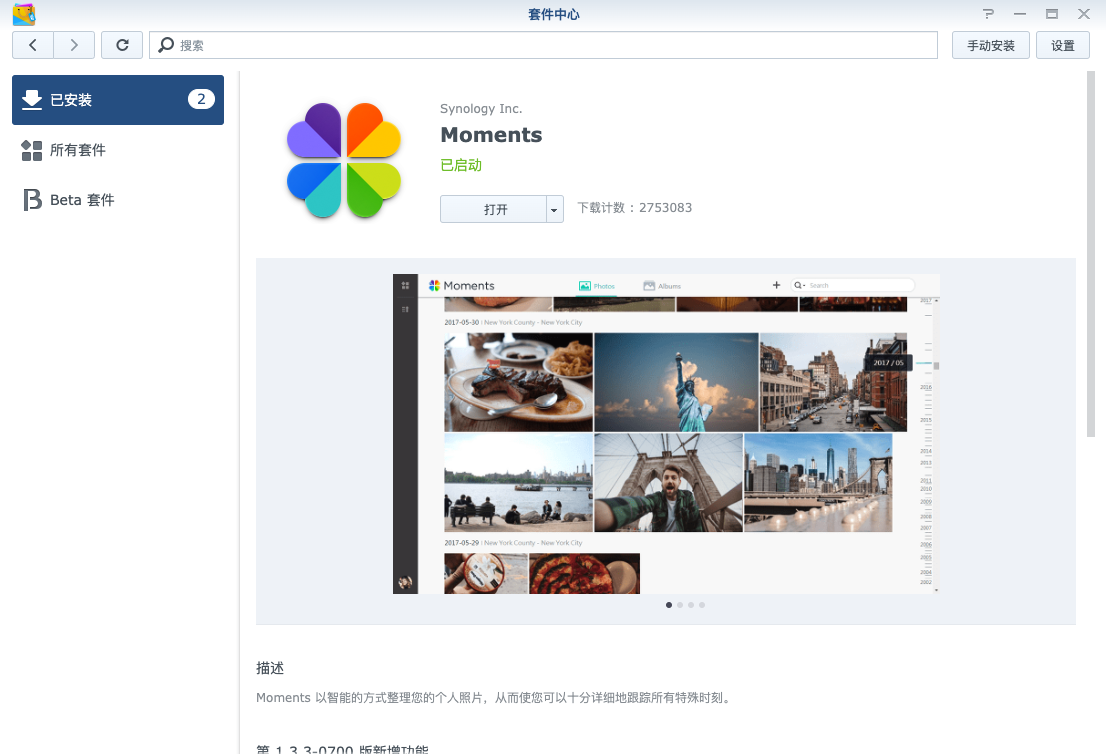Go back to the previous page

coord(32,45)
